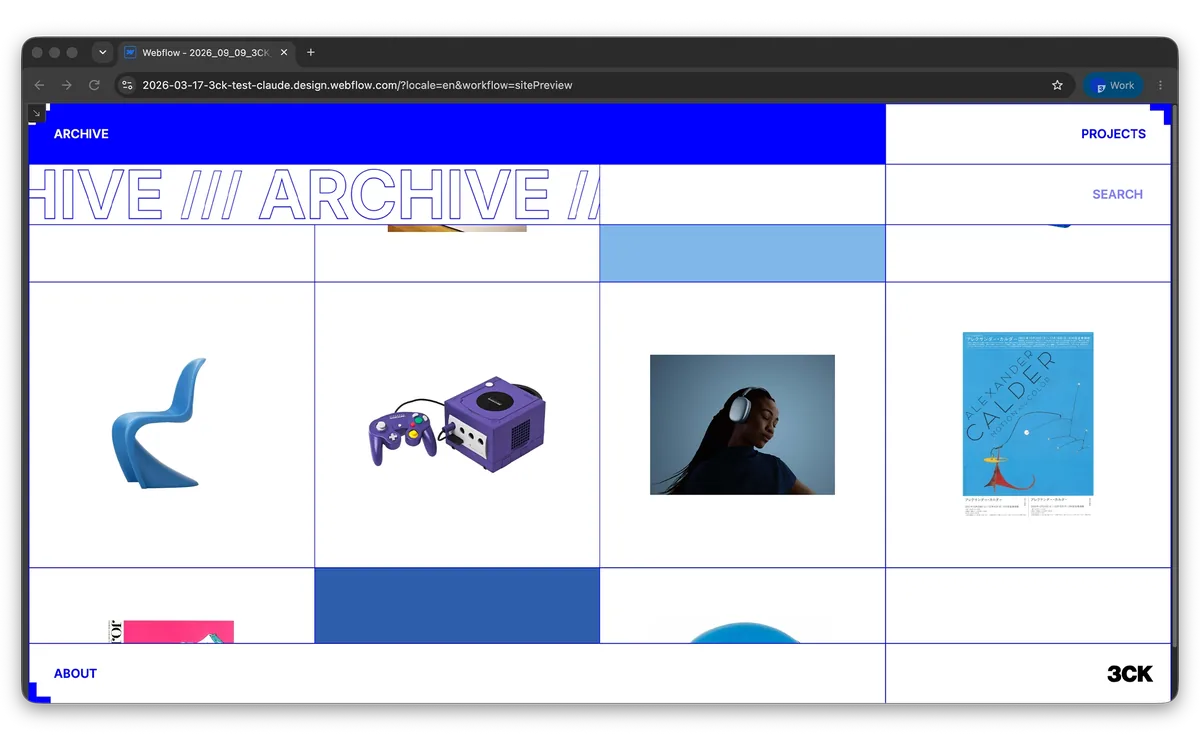Open the PROJECTS navigation link
Screen dimensions: 1200x750
[x=1113, y=134]
